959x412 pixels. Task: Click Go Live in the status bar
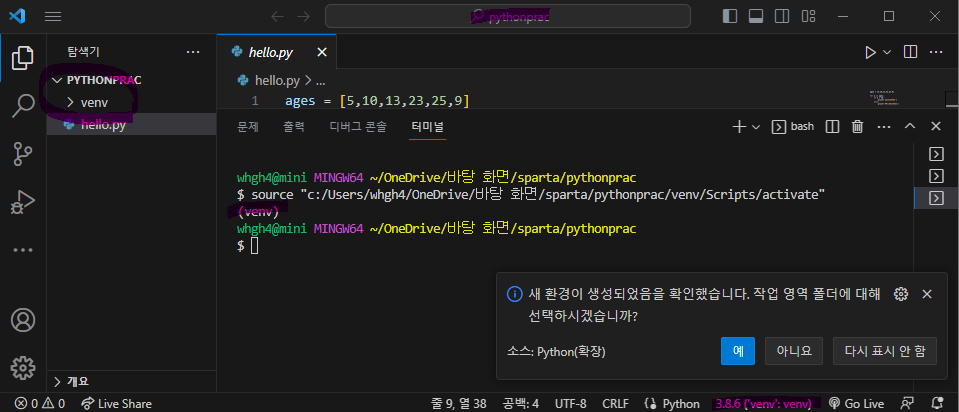tap(856, 404)
